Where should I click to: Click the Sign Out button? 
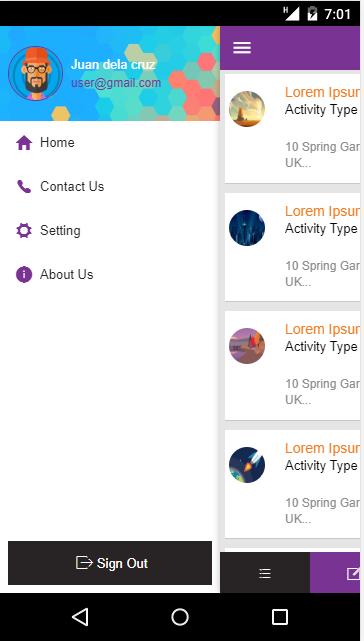click(x=110, y=563)
